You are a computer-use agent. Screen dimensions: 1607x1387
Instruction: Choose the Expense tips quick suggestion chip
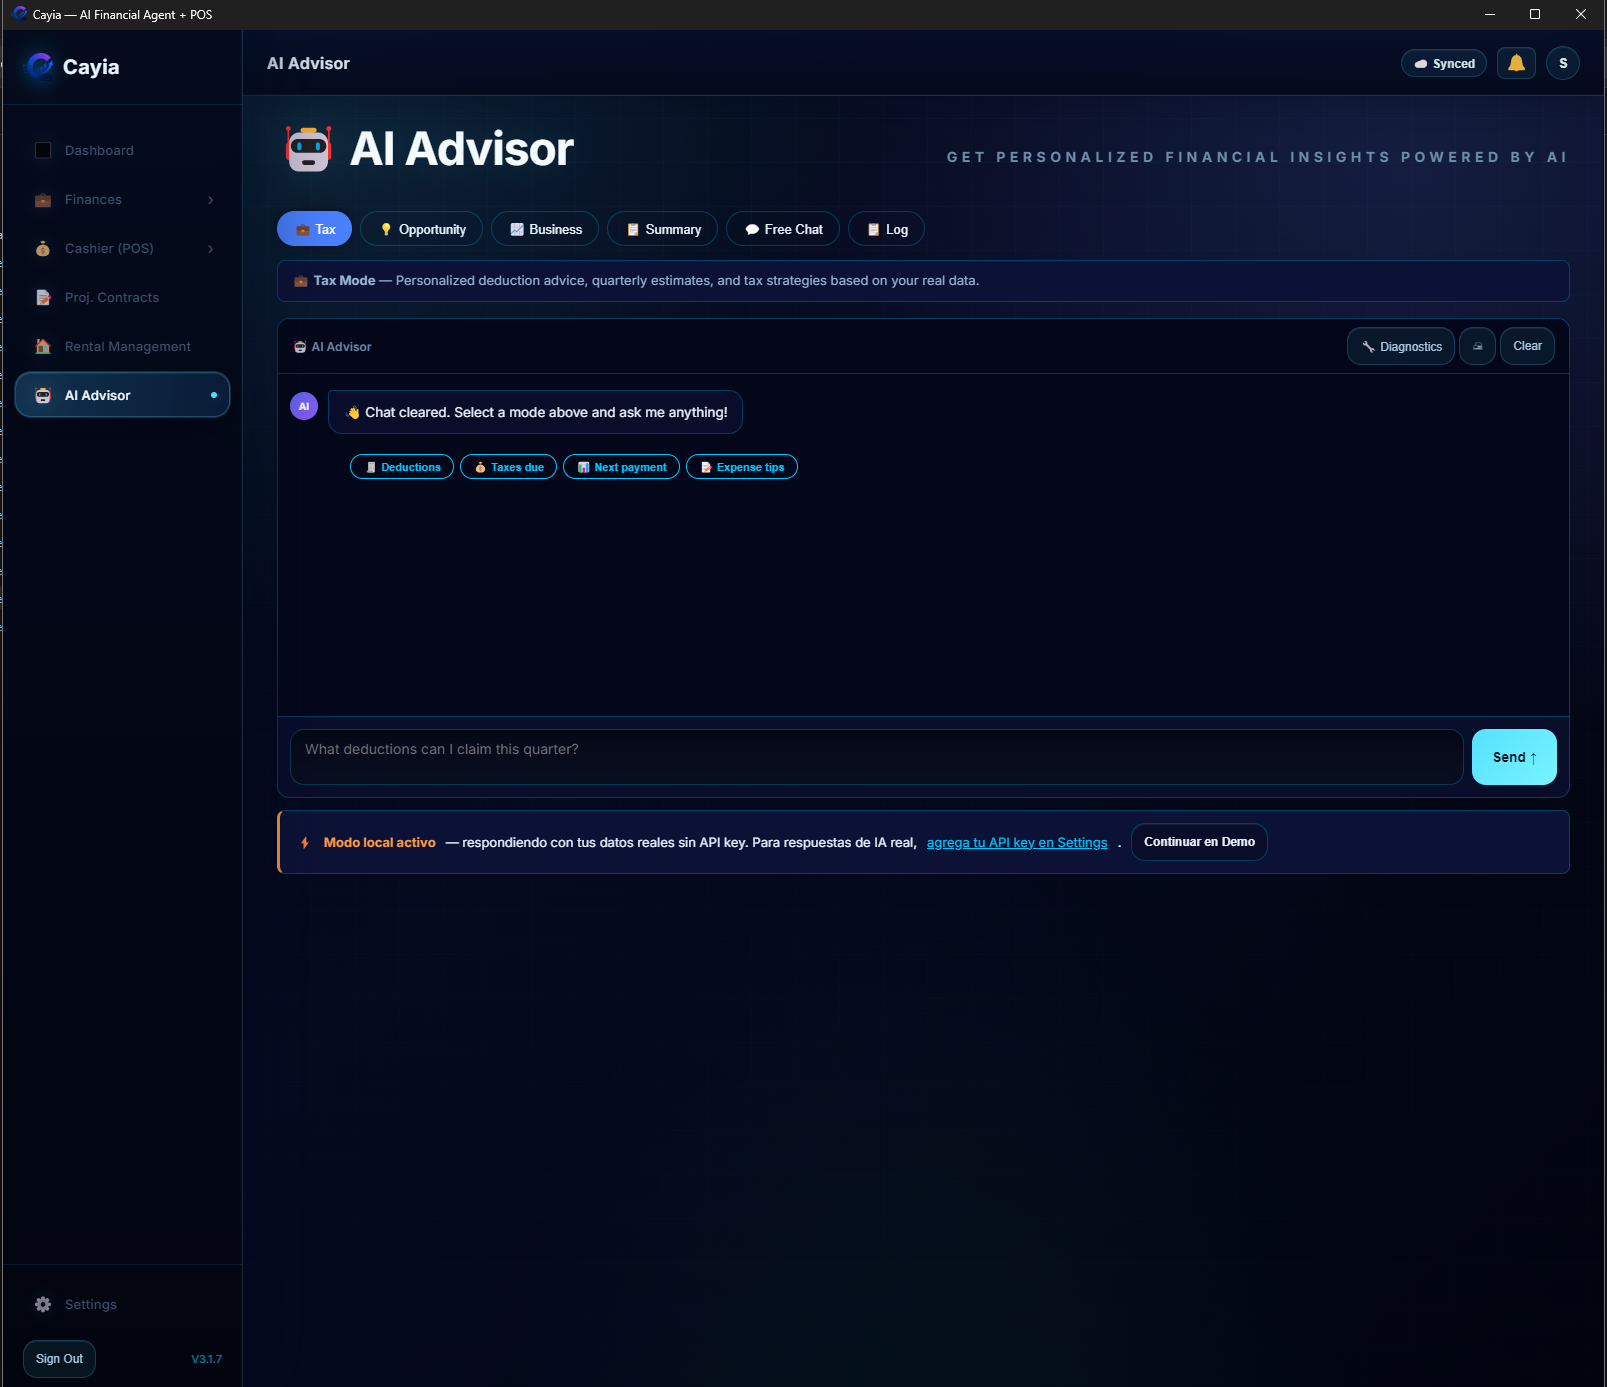click(741, 467)
